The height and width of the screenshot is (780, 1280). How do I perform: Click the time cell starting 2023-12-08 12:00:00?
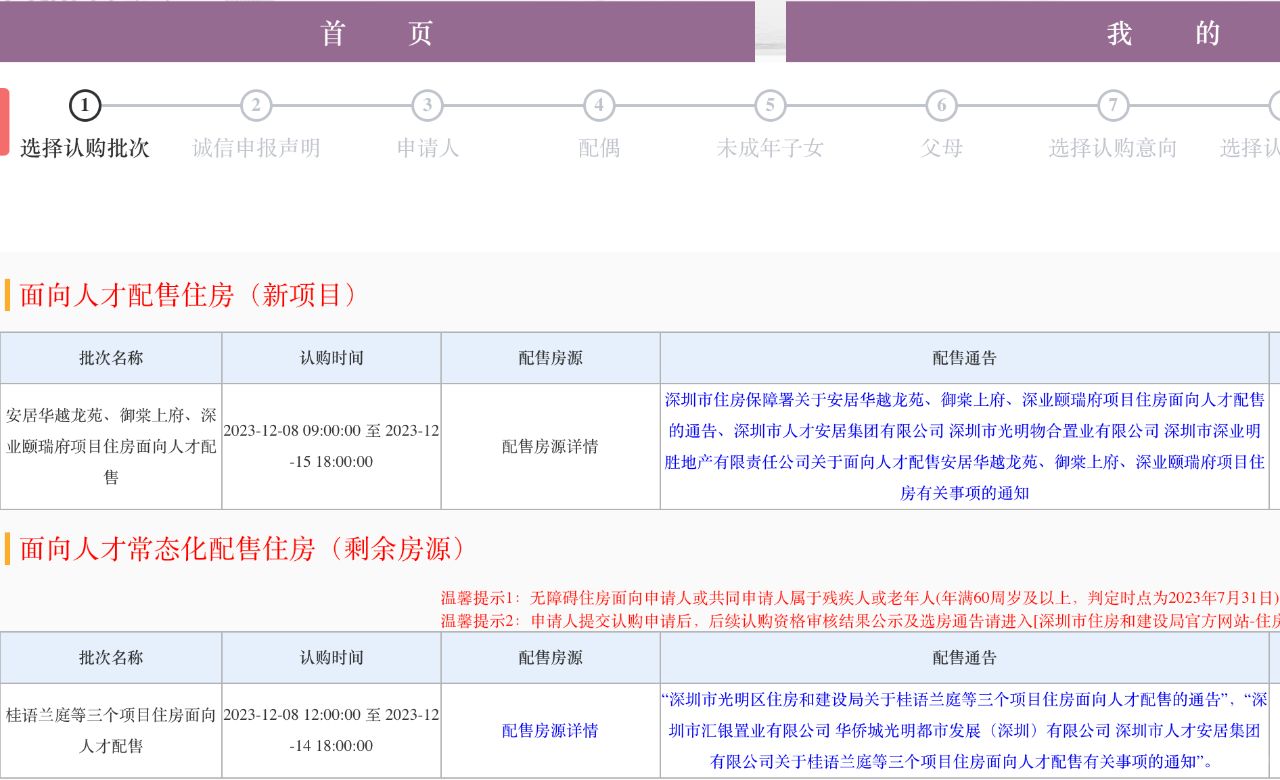click(331, 730)
